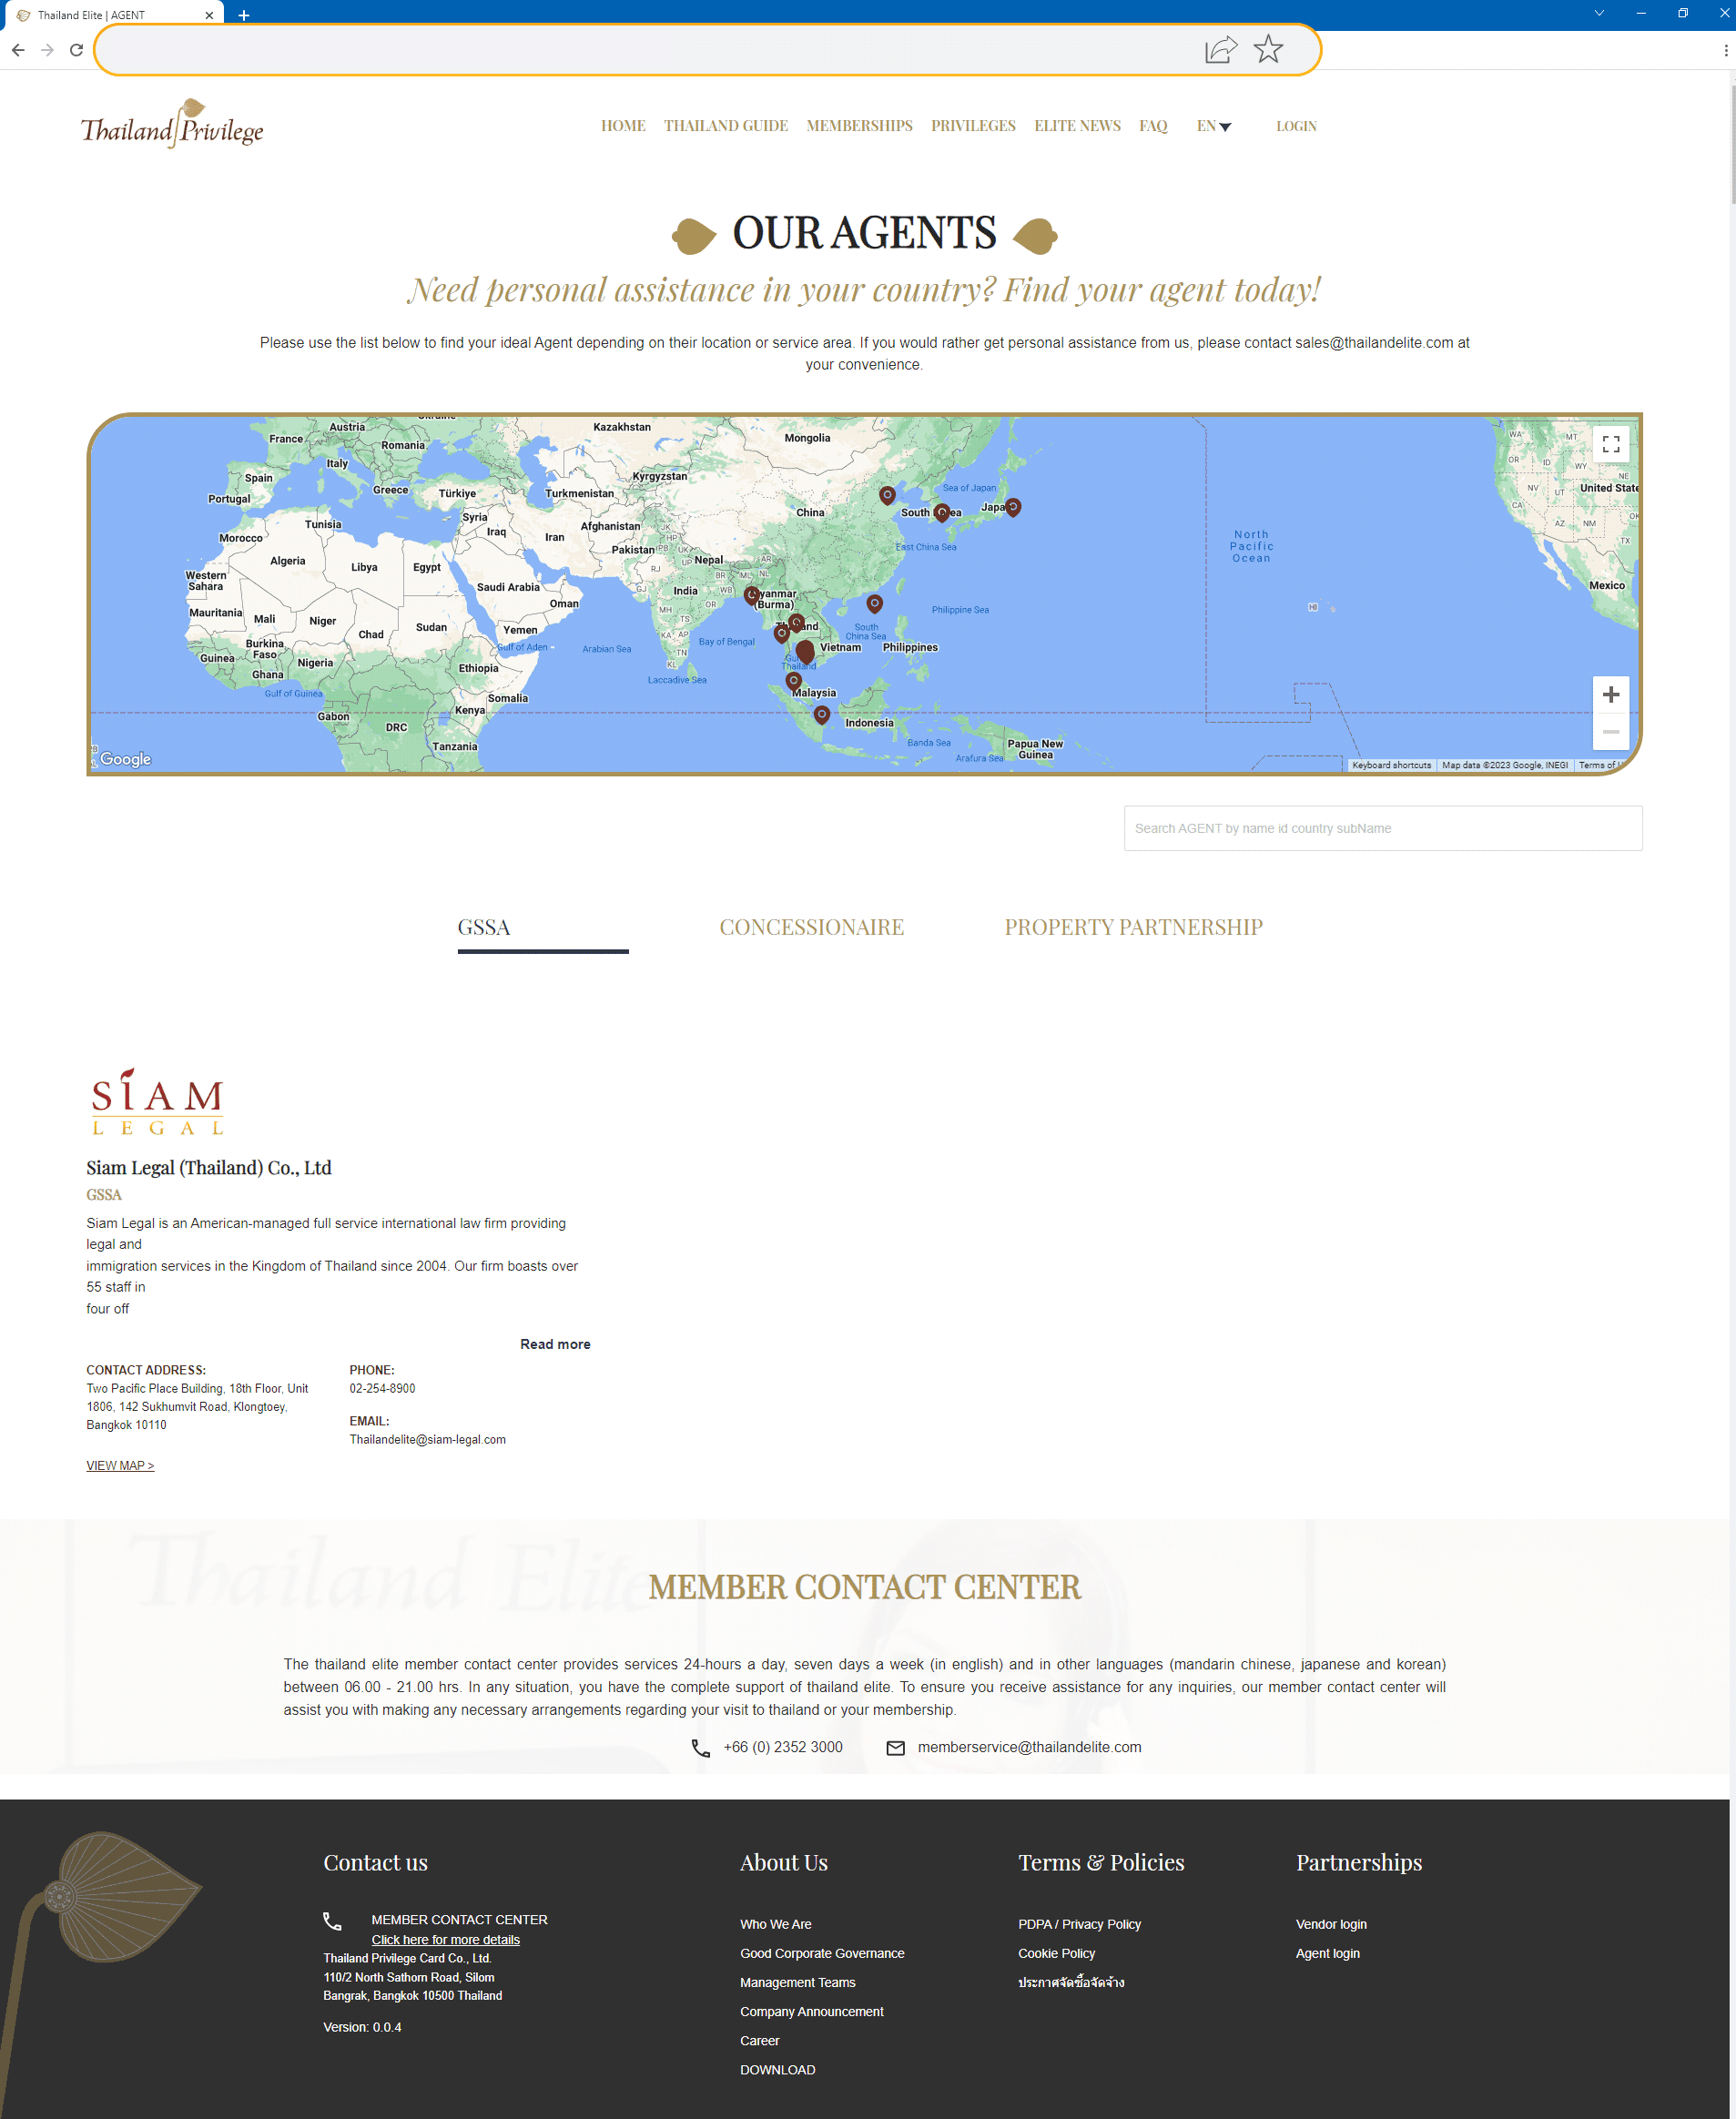
Task: Click the Siam Legal logo
Action: click(157, 1101)
